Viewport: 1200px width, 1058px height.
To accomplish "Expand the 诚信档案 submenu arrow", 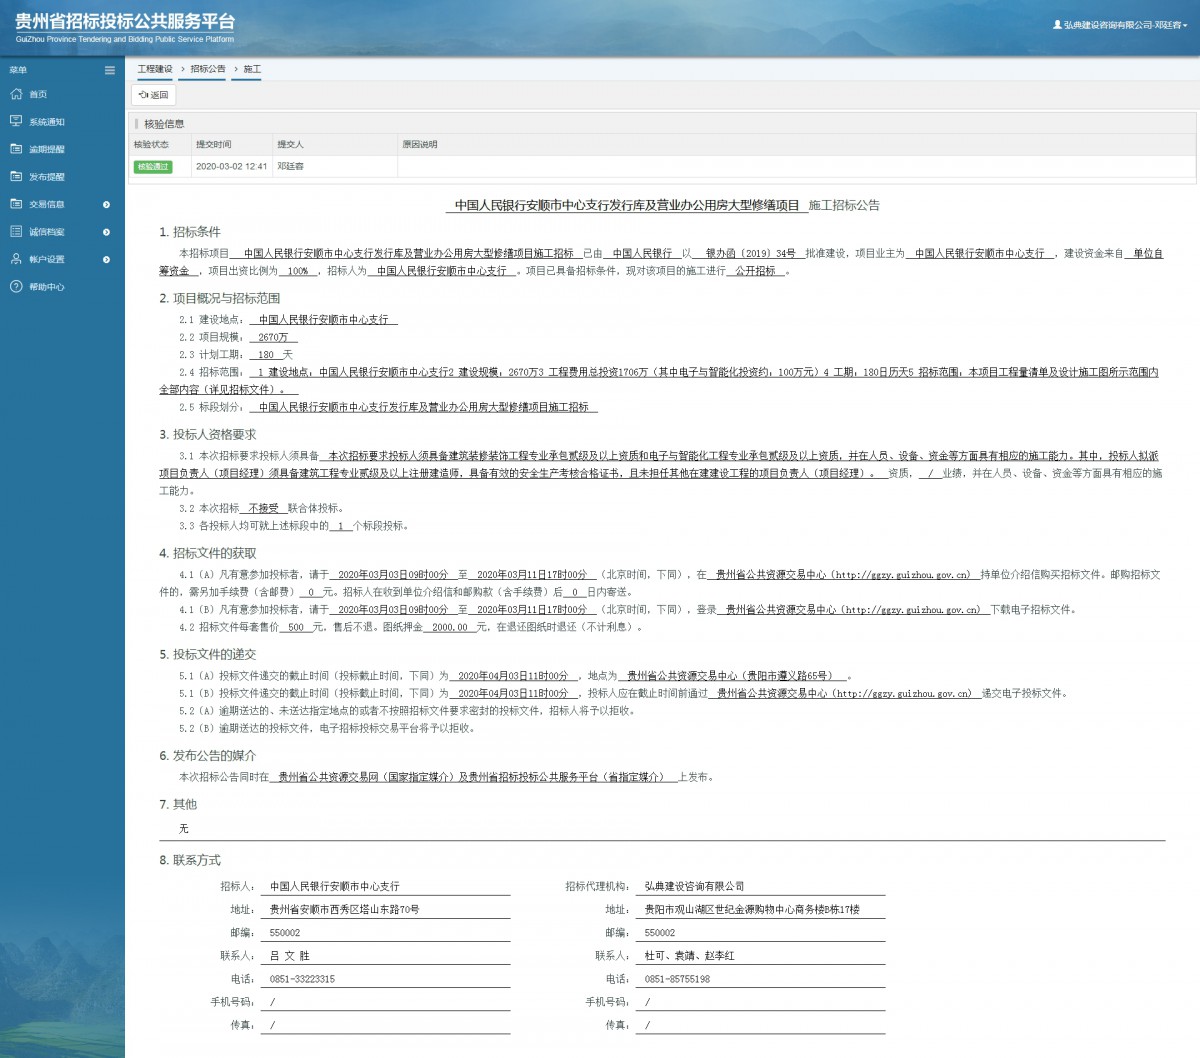I will [x=107, y=232].
